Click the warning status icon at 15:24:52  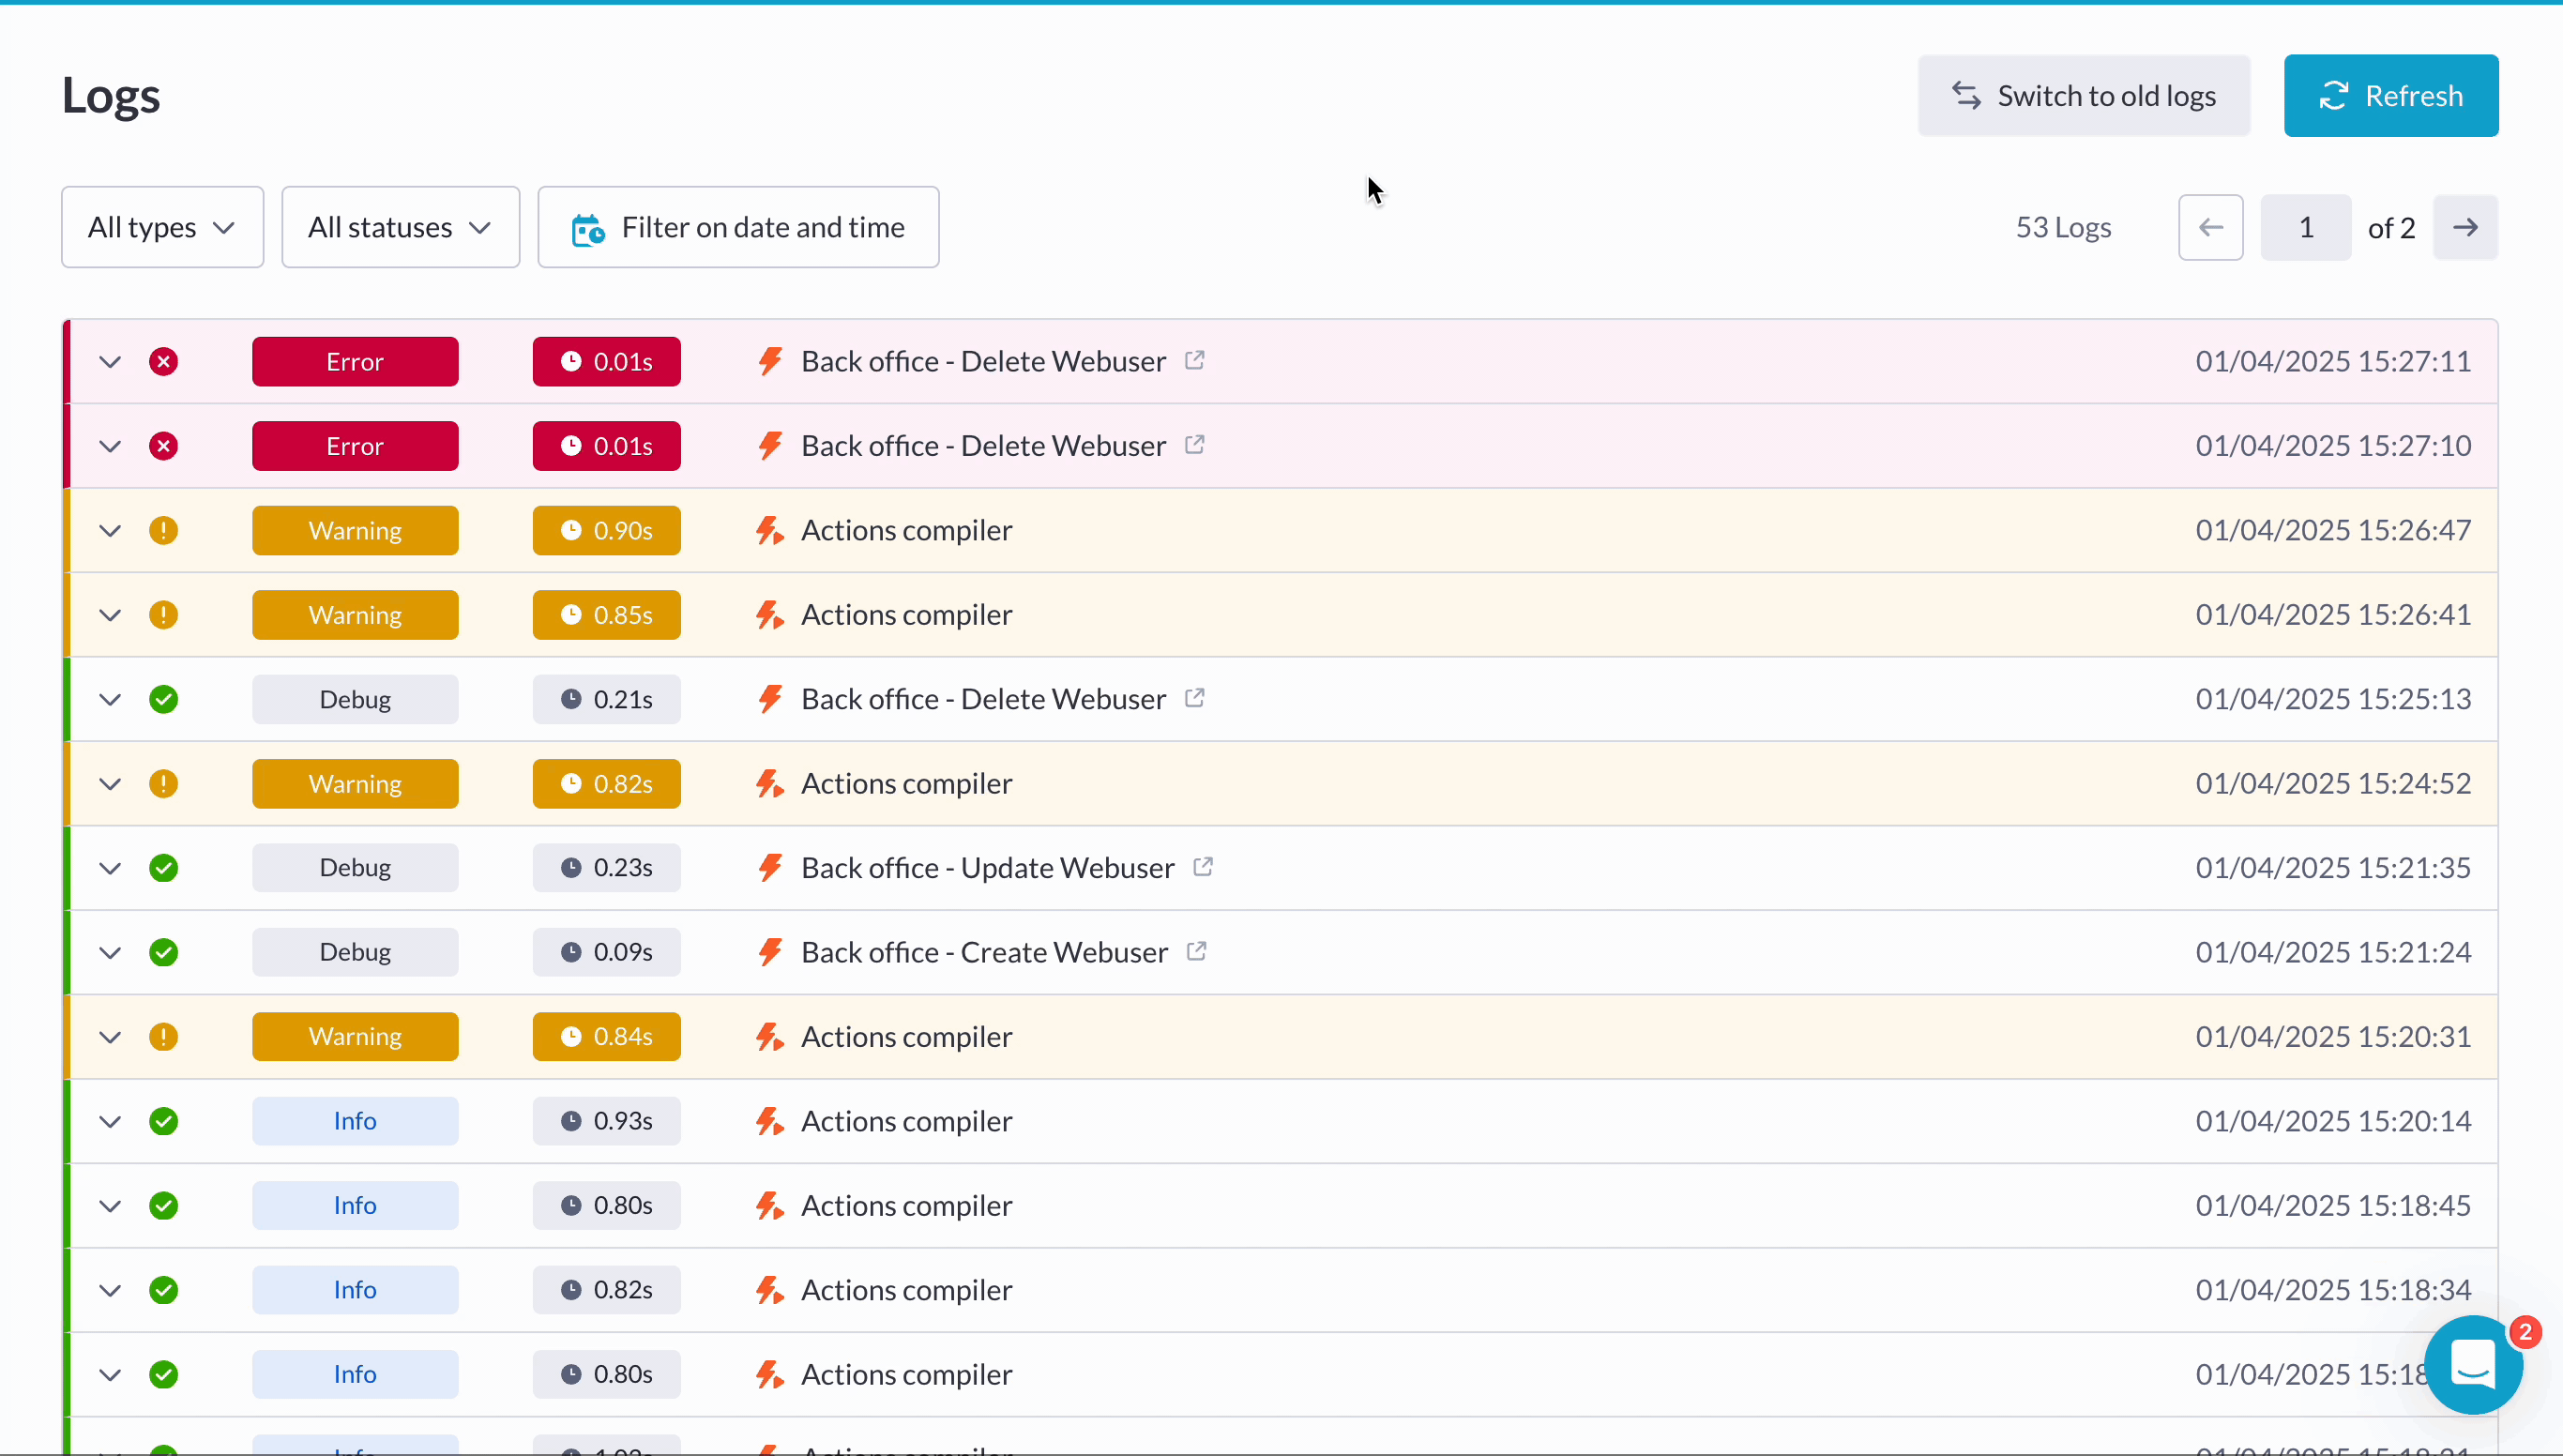tap(164, 784)
